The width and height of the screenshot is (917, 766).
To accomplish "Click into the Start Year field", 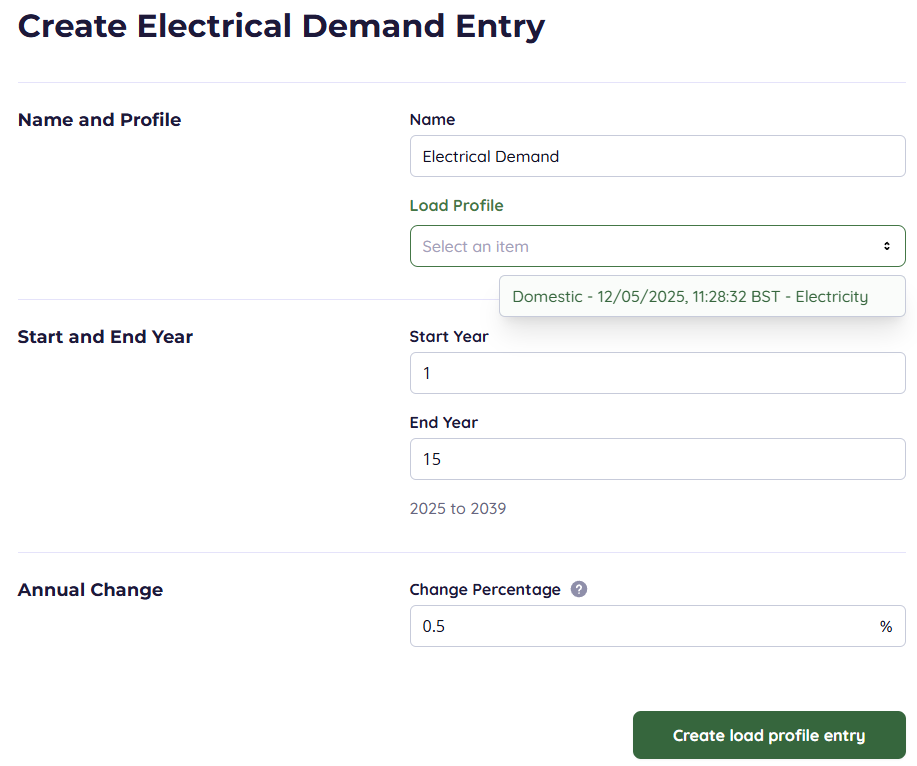I will tap(657, 373).
